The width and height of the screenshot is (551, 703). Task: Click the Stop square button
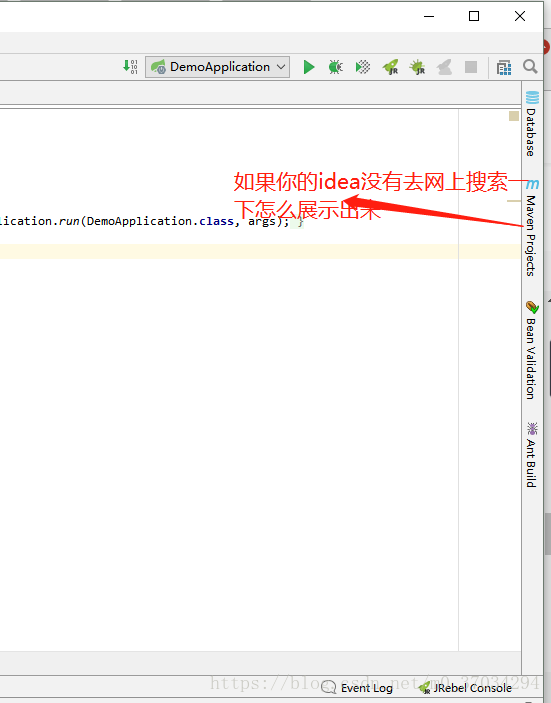(471, 67)
